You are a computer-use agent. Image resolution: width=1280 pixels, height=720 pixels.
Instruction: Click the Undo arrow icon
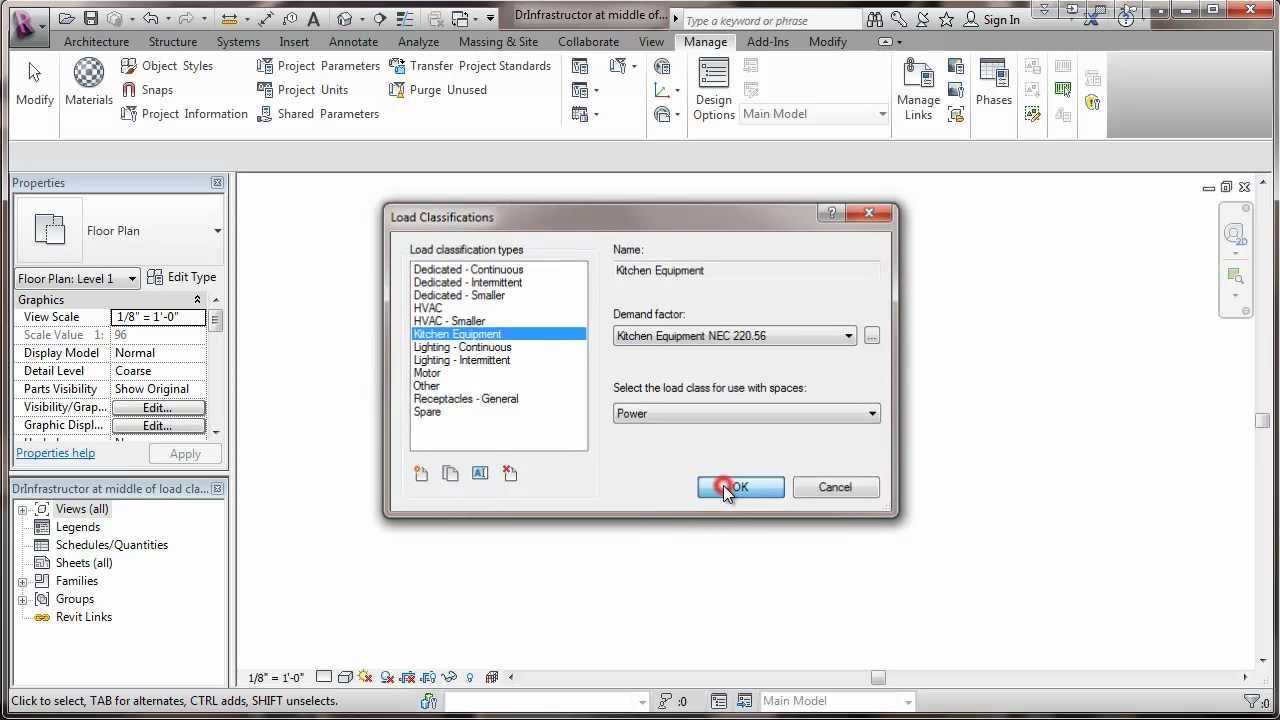point(150,18)
